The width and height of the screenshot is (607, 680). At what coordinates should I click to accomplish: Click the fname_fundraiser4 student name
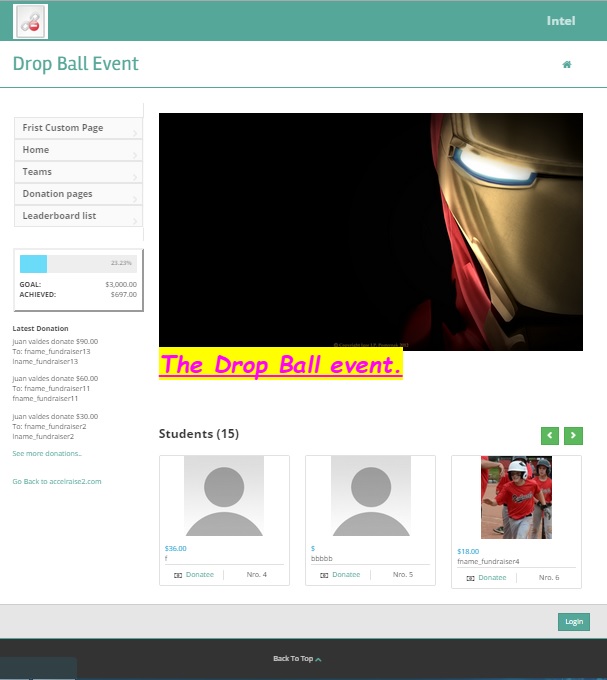[488, 562]
